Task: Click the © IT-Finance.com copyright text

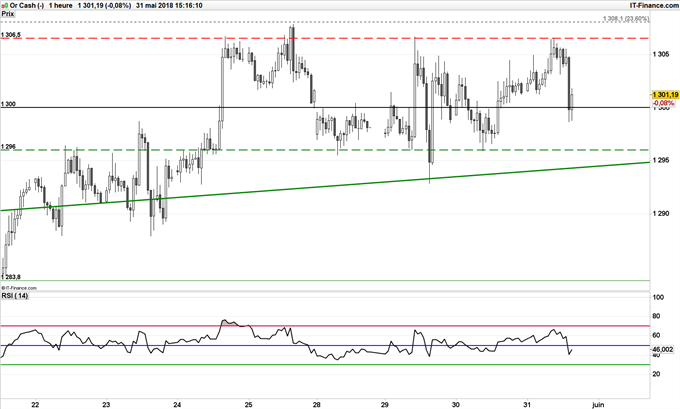Action: click(x=19, y=288)
